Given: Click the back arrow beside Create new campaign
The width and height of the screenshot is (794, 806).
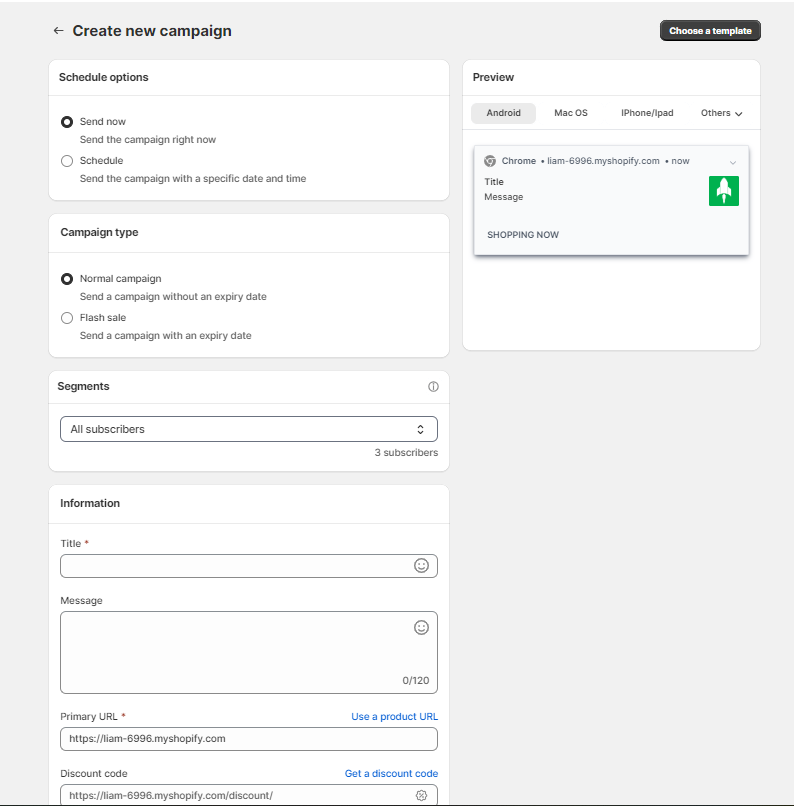Looking at the screenshot, I should [x=58, y=31].
